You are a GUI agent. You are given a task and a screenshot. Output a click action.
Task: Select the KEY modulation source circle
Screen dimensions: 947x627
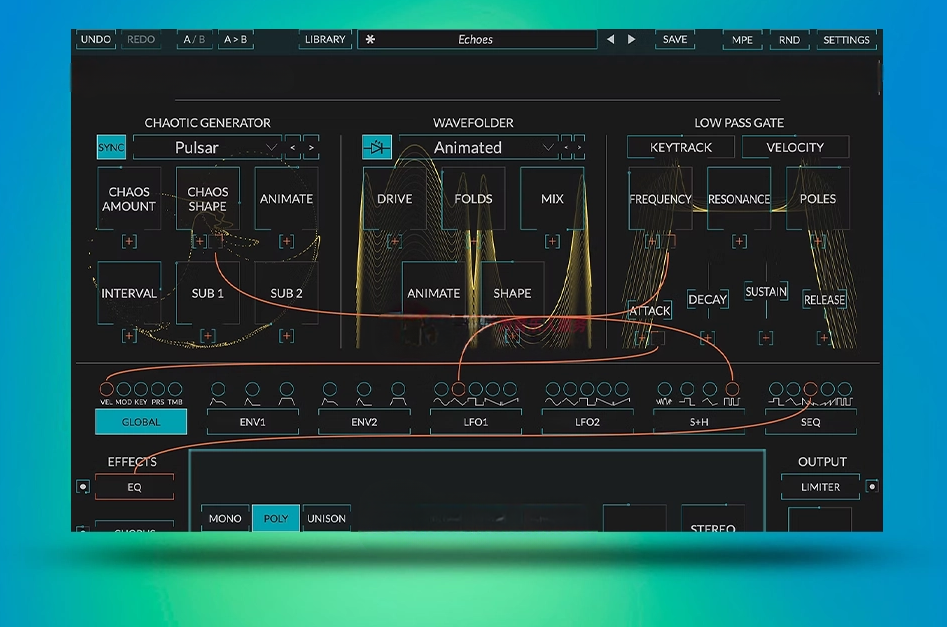[x=141, y=388]
